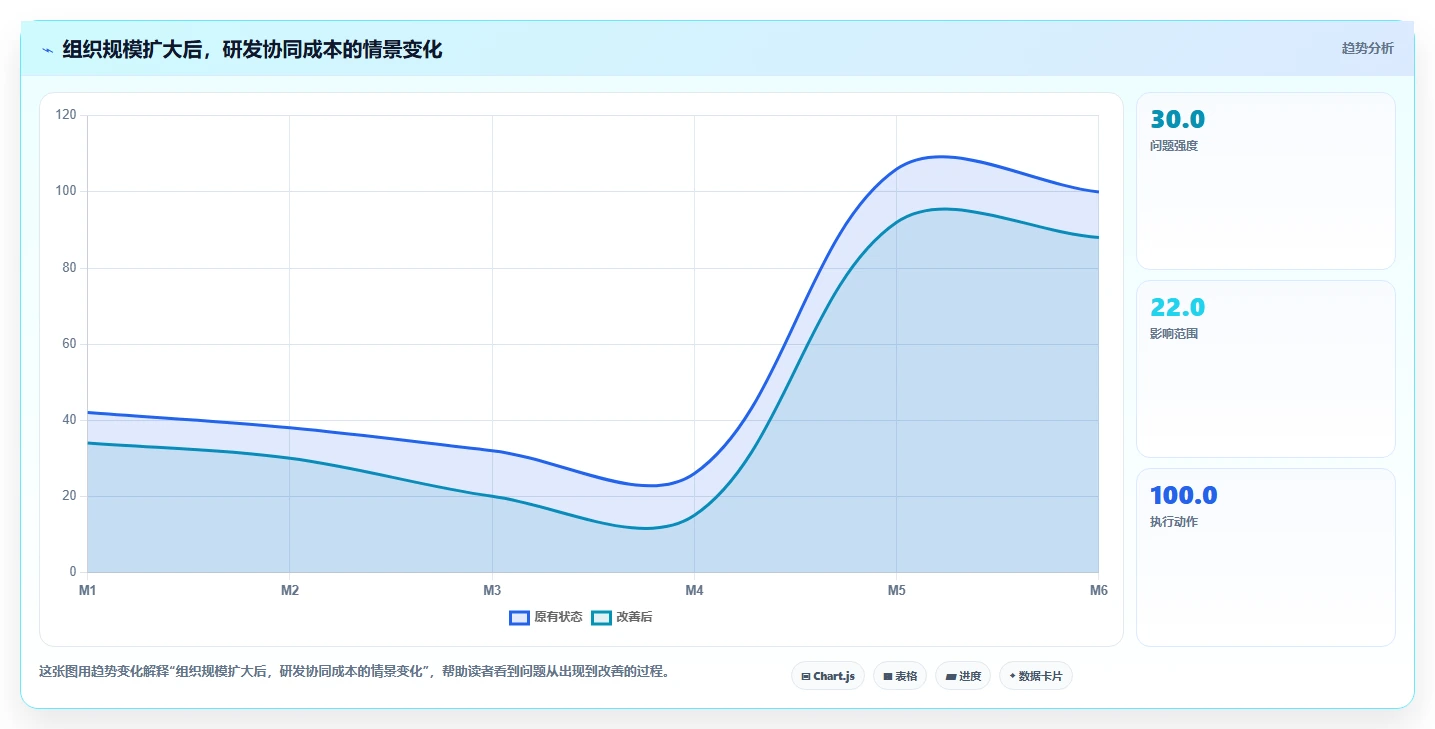The image size is (1435, 729).
Task: Click the M2 axis label
Action: point(290,591)
